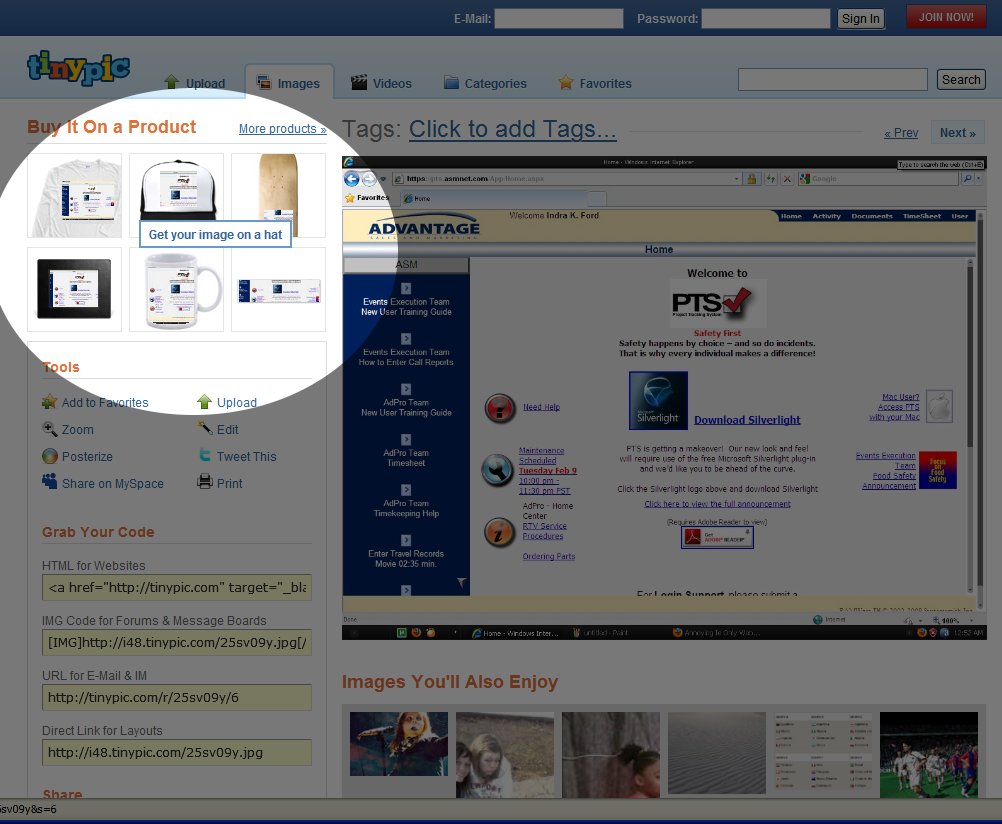
Task: Click the Posterize color icon
Action: 50,456
